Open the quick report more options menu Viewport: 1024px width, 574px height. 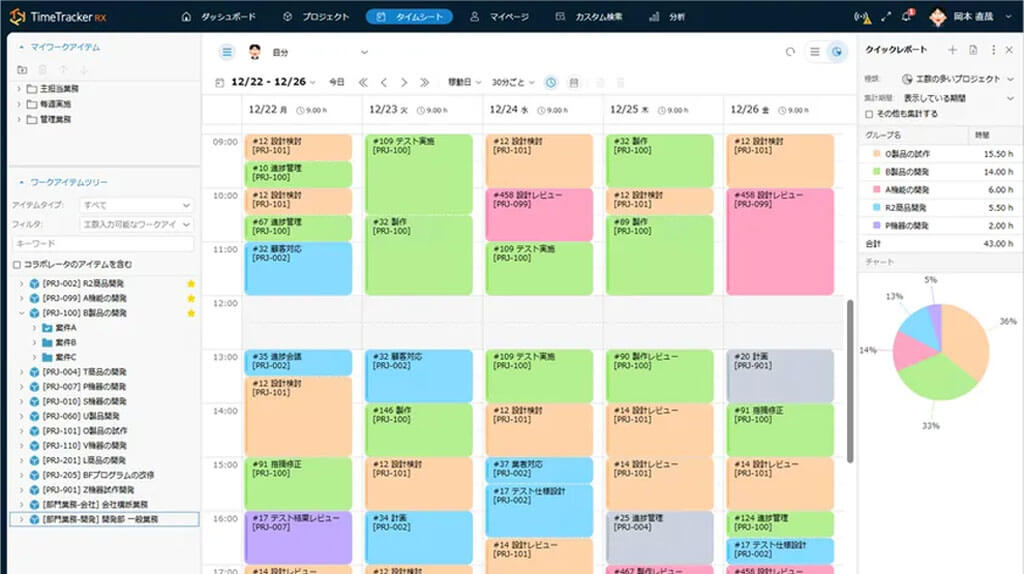click(993, 50)
